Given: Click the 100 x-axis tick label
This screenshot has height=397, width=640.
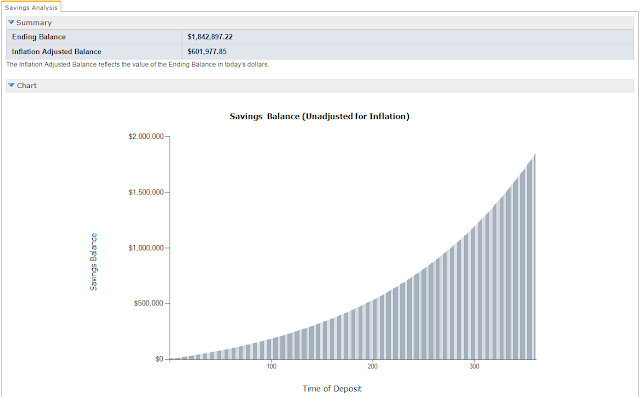Looking at the screenshot, I should (271, 366).
